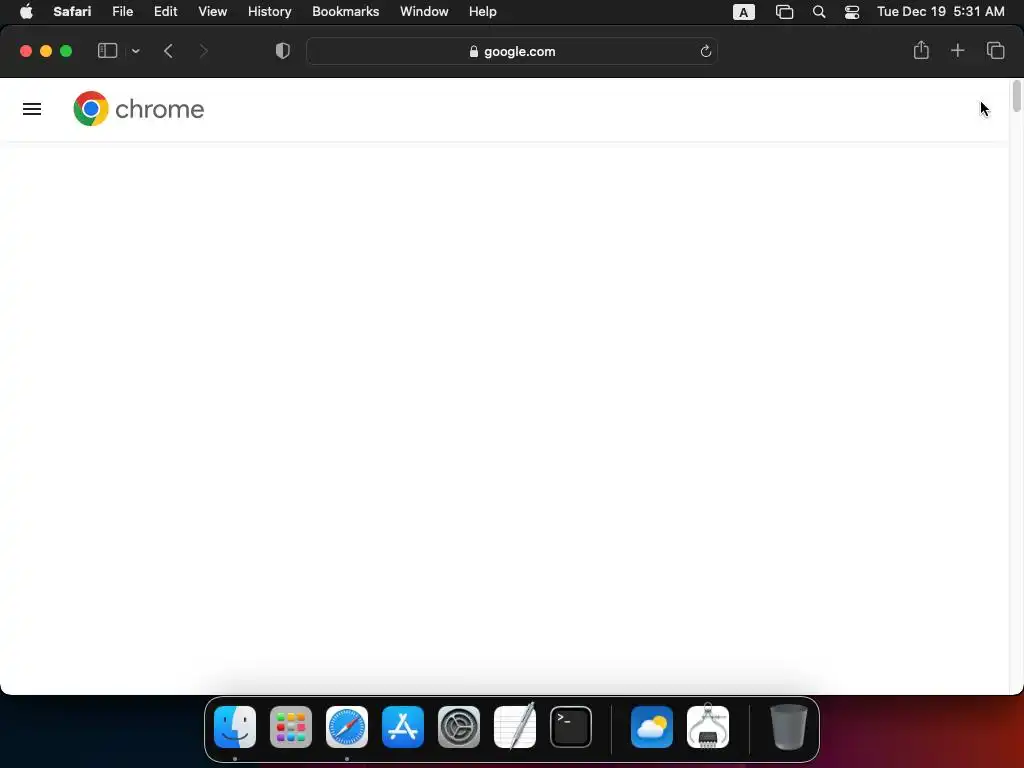
Task: Reload the current page
Action: (x=705, y=51)
